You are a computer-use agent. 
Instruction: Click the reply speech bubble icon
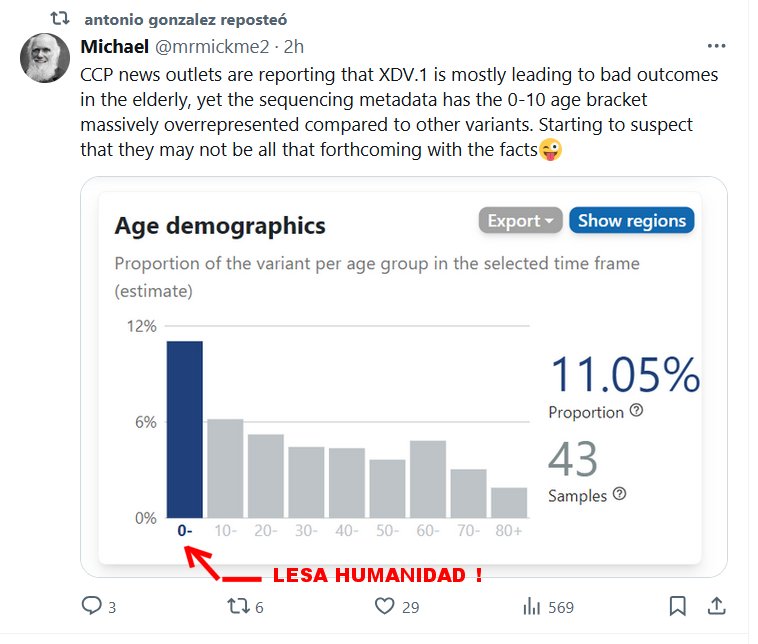tap(92, 606)
